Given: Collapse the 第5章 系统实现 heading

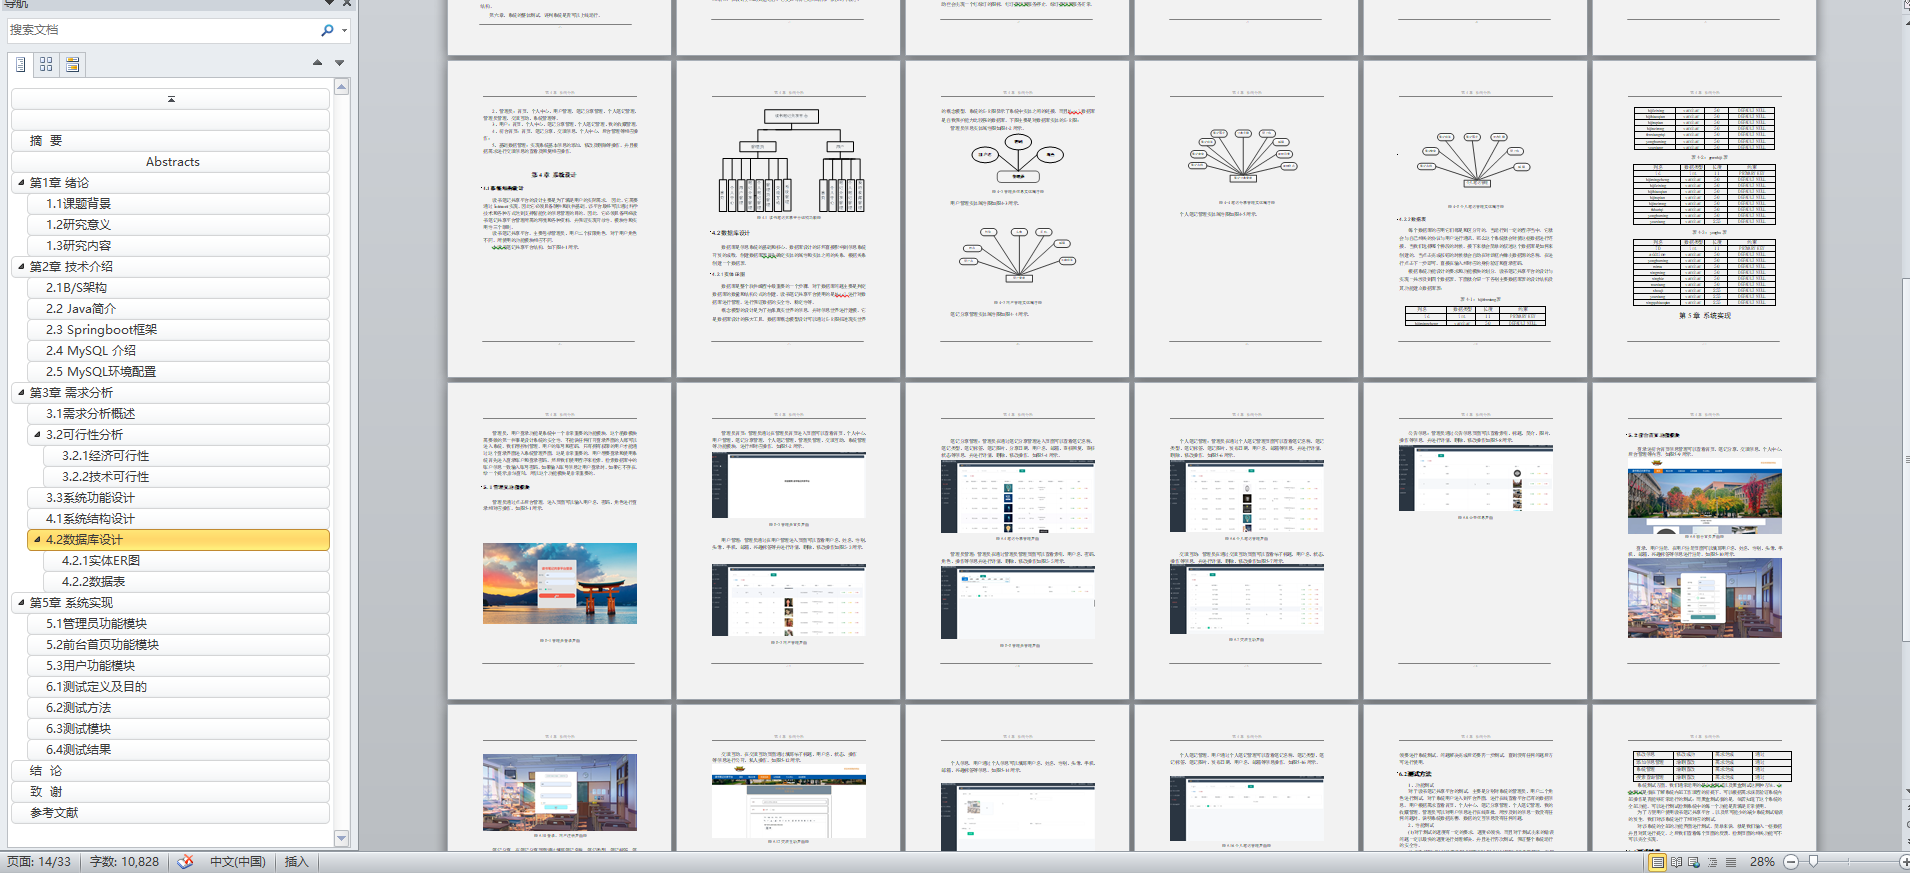Looking at the screenshot, I should [x=21, y=602].
